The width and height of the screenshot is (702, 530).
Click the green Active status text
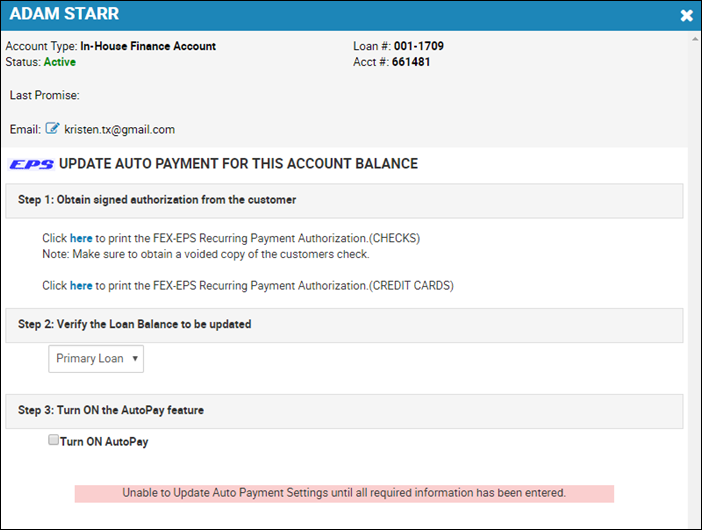(x=60, y=62)
